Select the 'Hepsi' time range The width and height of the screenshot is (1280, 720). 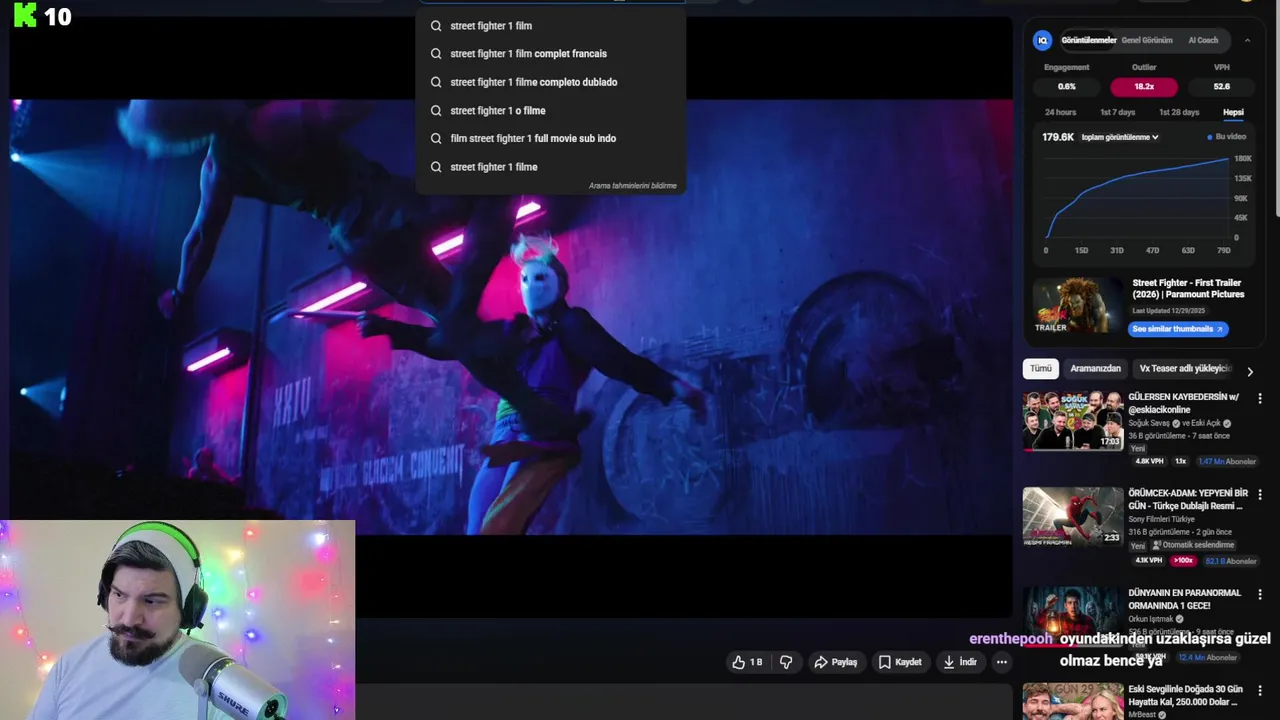click(x=1233, y=113)
